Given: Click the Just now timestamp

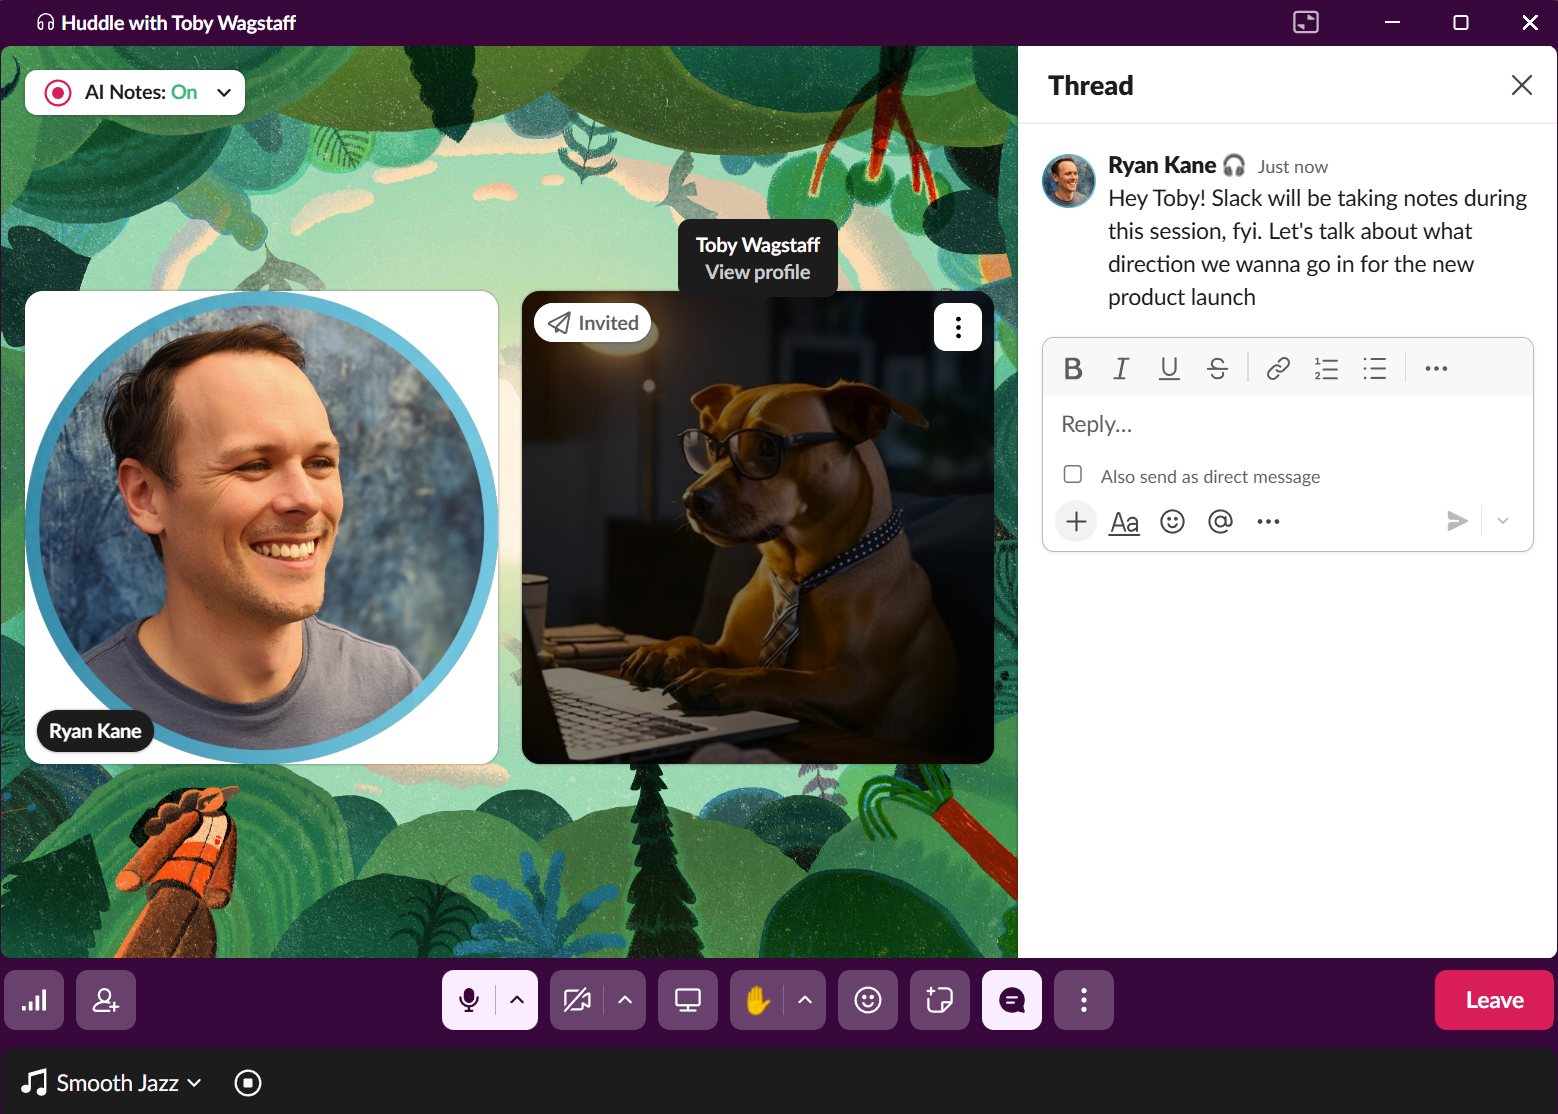Looking at the screenshot, I should tap(1292, 167).
